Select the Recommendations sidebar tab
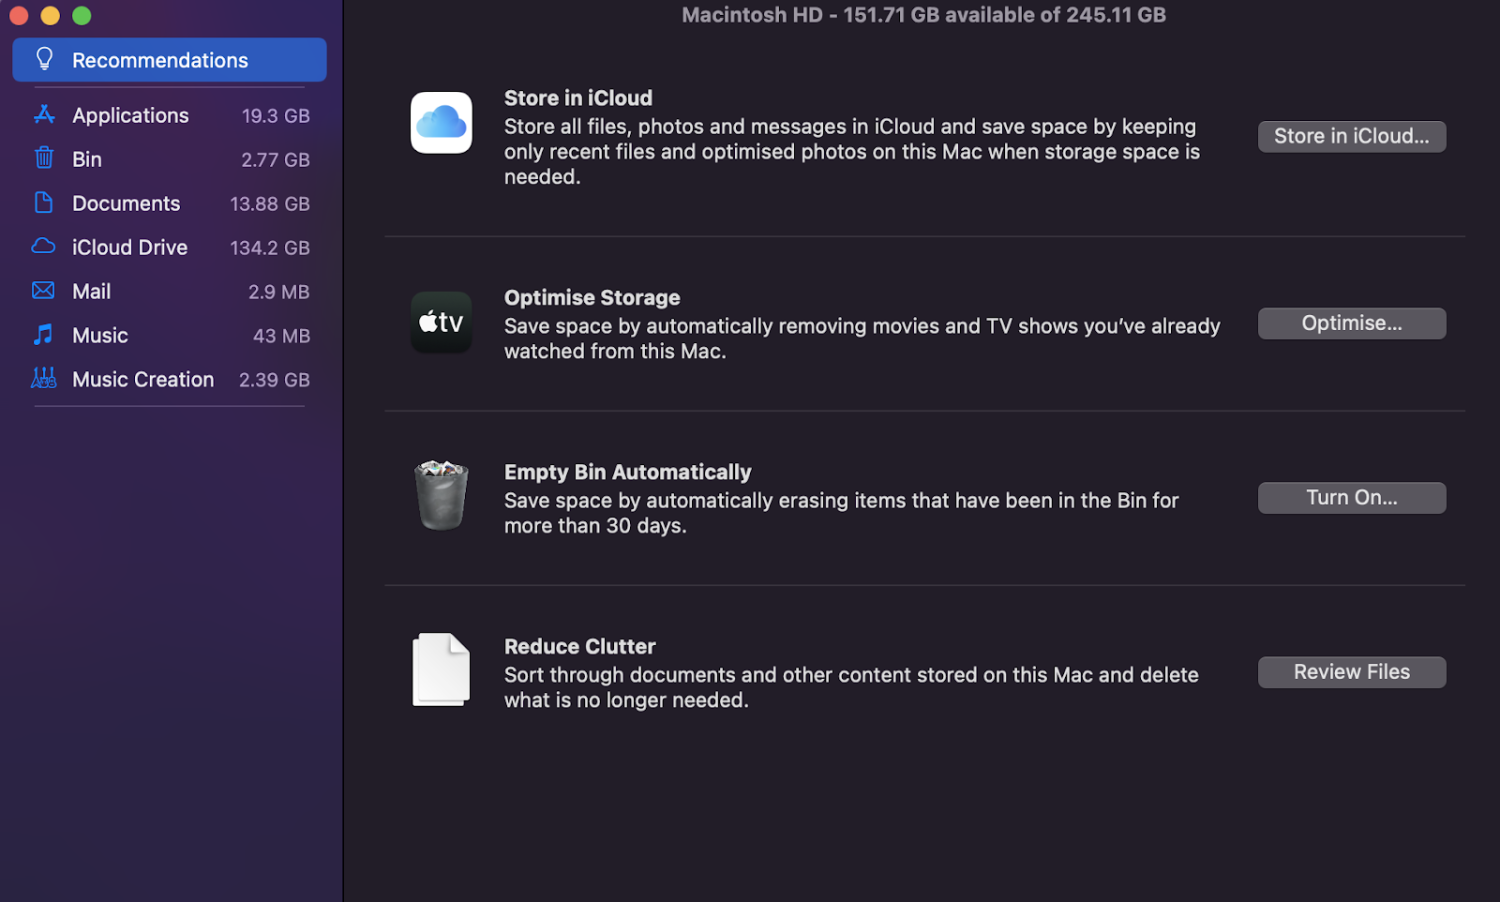Image resolution: width=1500 pixels, height=902 pixels. coord(169,60)
